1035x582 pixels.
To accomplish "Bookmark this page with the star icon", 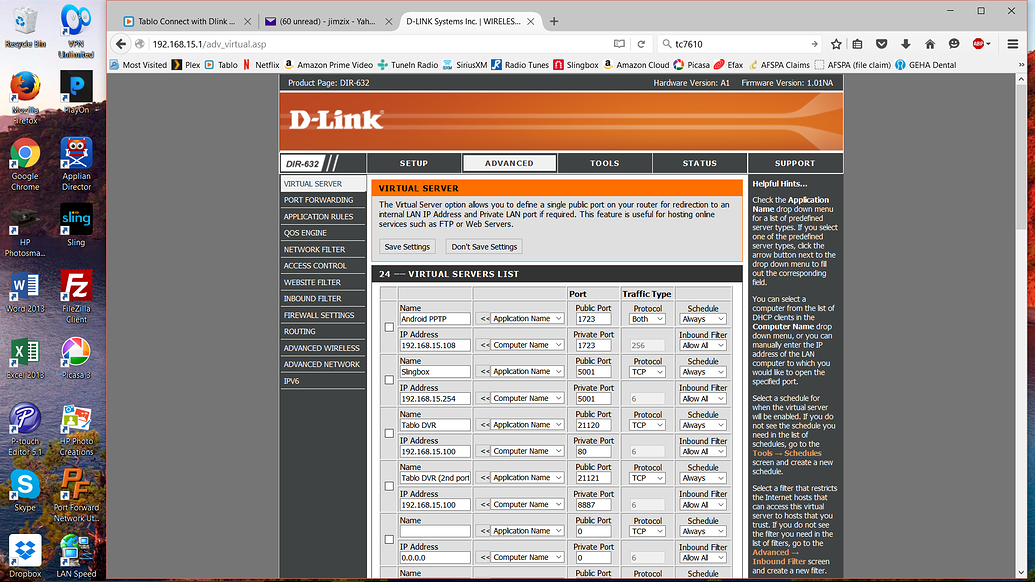I will tap(836, 44).
